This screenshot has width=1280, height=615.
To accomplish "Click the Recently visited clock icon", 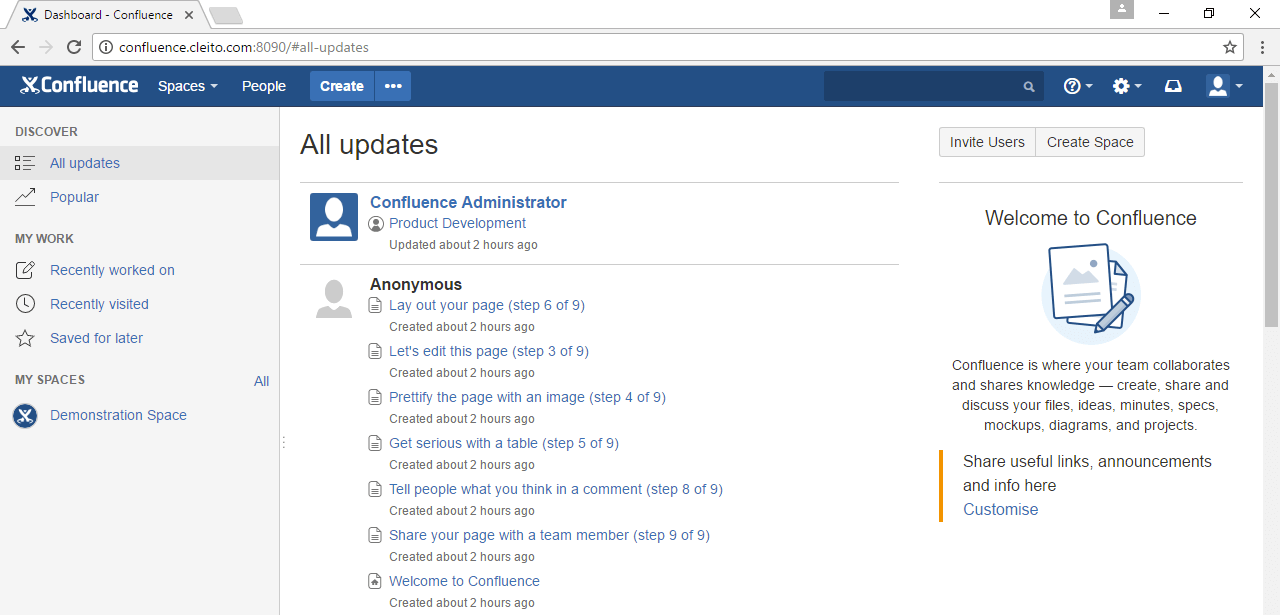I will tap(25, 304).
